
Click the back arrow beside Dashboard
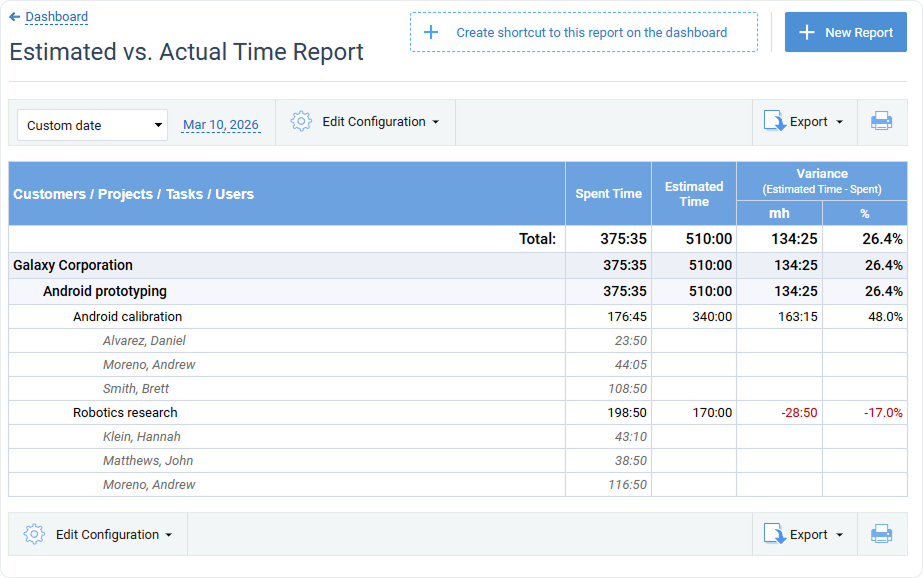[x=13, y=16]
